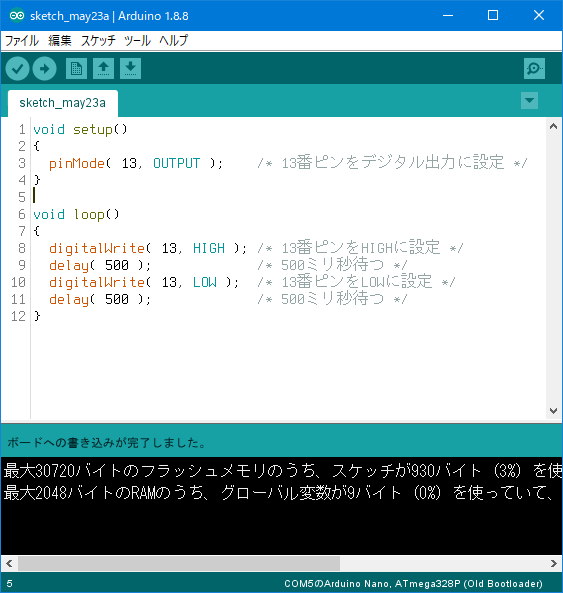Click the console scroll-right arrow
Screen dimensions: 563x593
(x=554, y=564)
